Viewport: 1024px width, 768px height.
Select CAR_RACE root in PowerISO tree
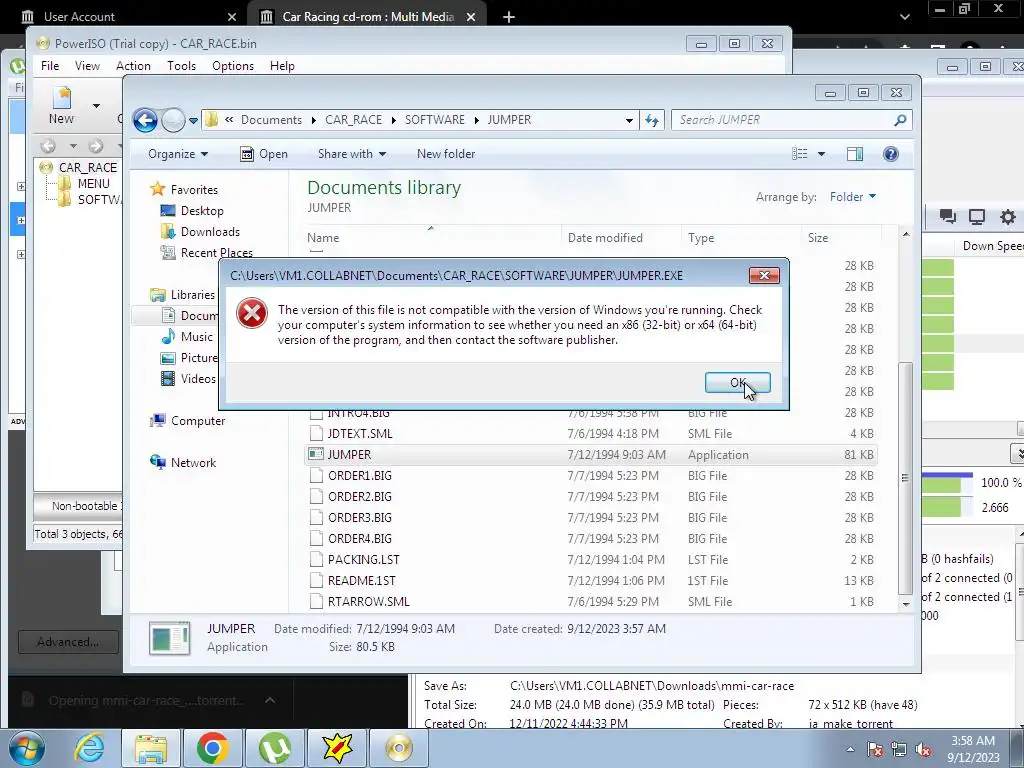88,168
